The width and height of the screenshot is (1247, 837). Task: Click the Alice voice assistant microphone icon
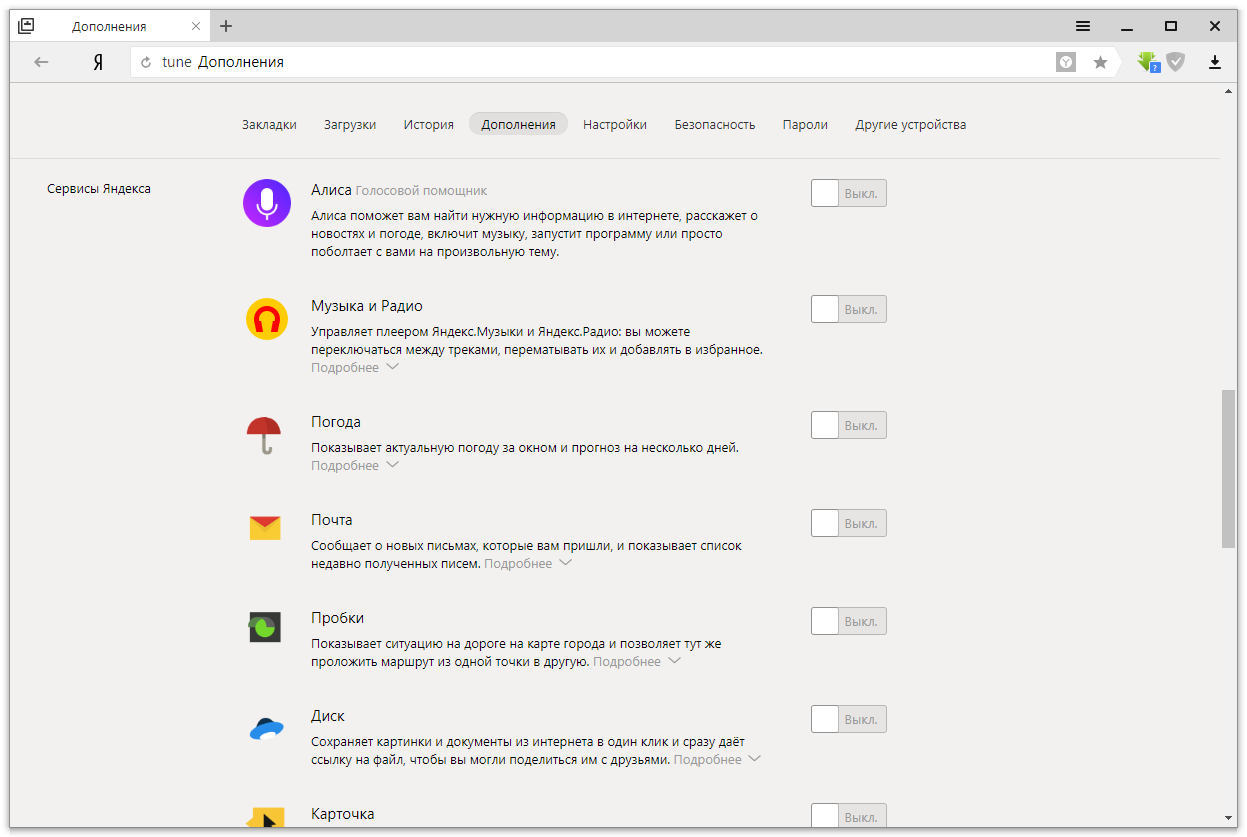266,204
